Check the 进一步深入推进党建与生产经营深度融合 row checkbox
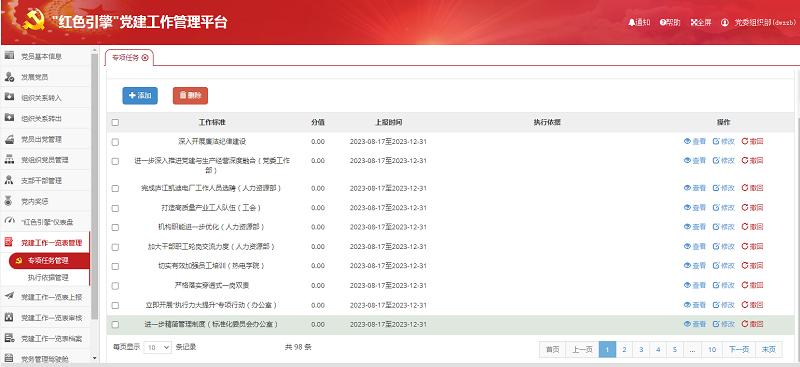 point(115,161)
